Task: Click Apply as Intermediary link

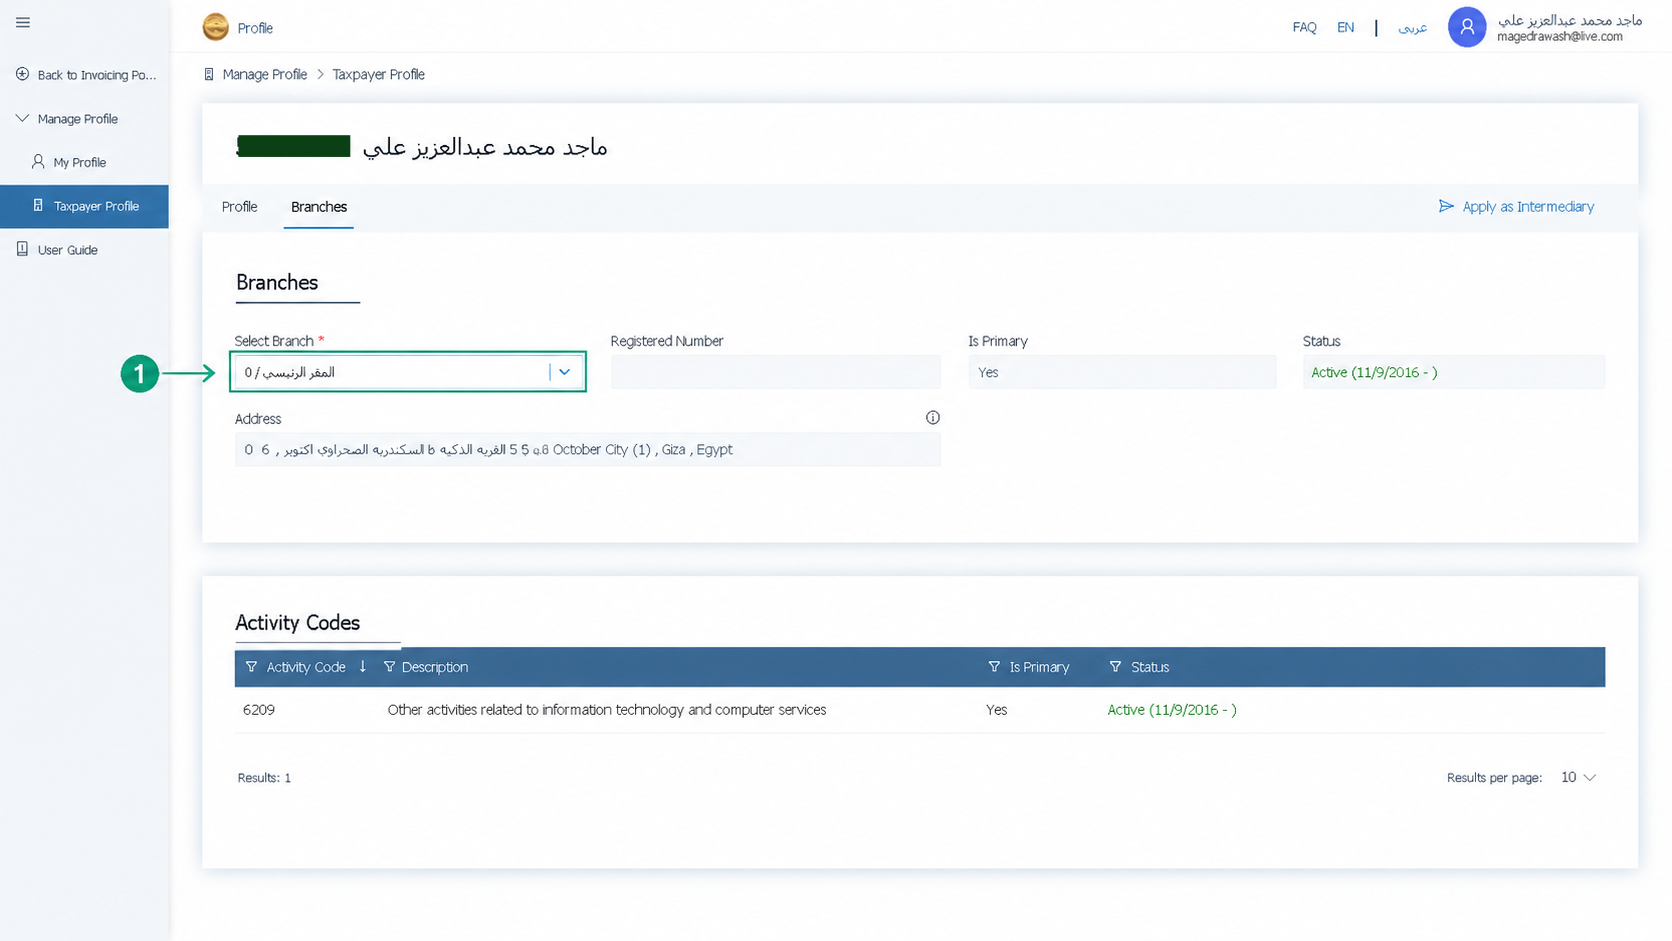Action: 1528,206
